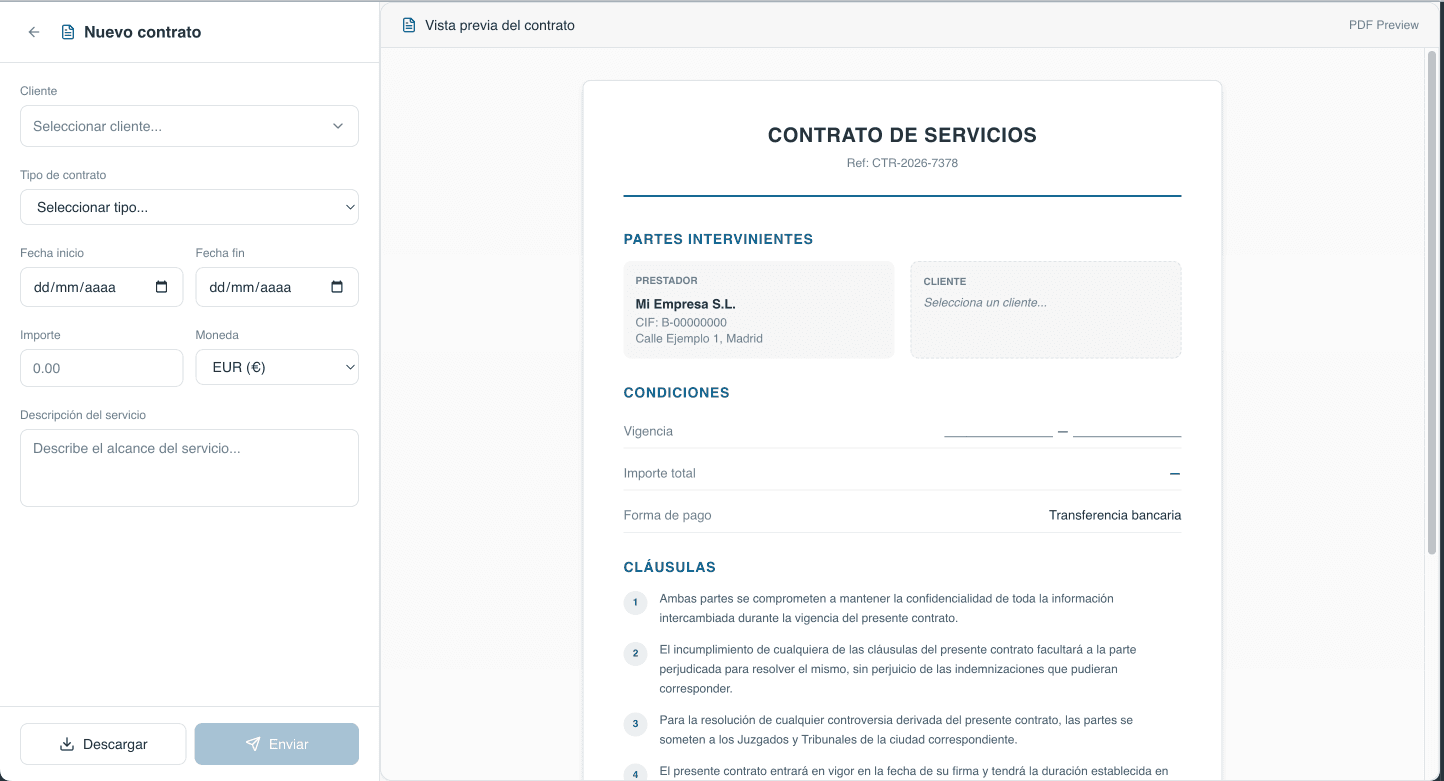Screen dimensions: 1444x781
Task: Click the document icon in Vista previa header
Action: pos(408,24)
